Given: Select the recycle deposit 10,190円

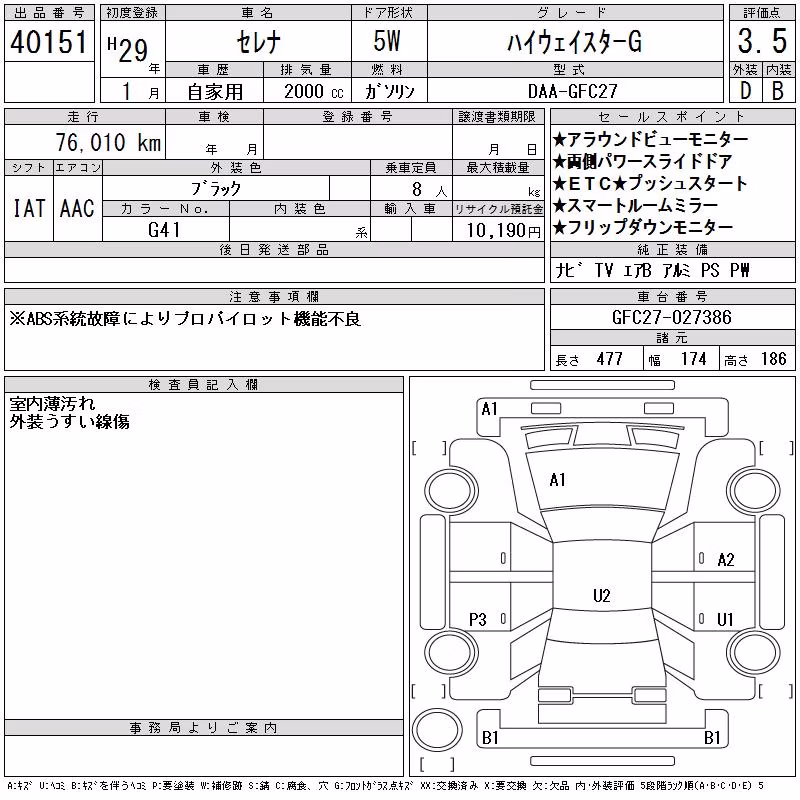Looking at the screenshot, I should [x=504, y=231].
